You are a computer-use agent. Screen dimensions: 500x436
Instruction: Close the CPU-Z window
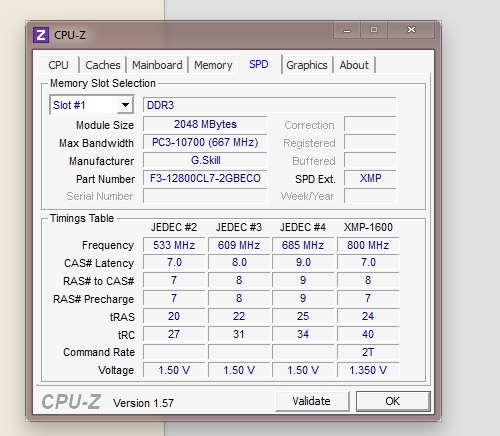(411, 30)
